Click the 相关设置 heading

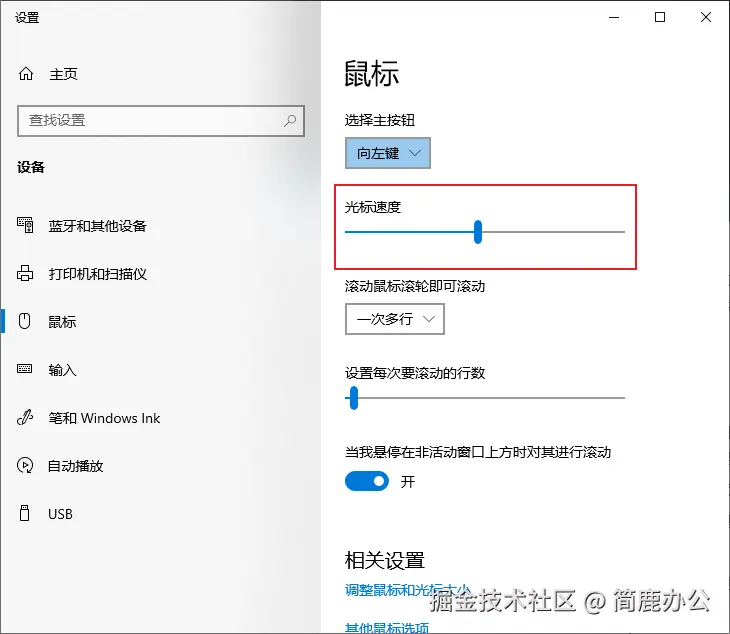click(x=385, y=560)
